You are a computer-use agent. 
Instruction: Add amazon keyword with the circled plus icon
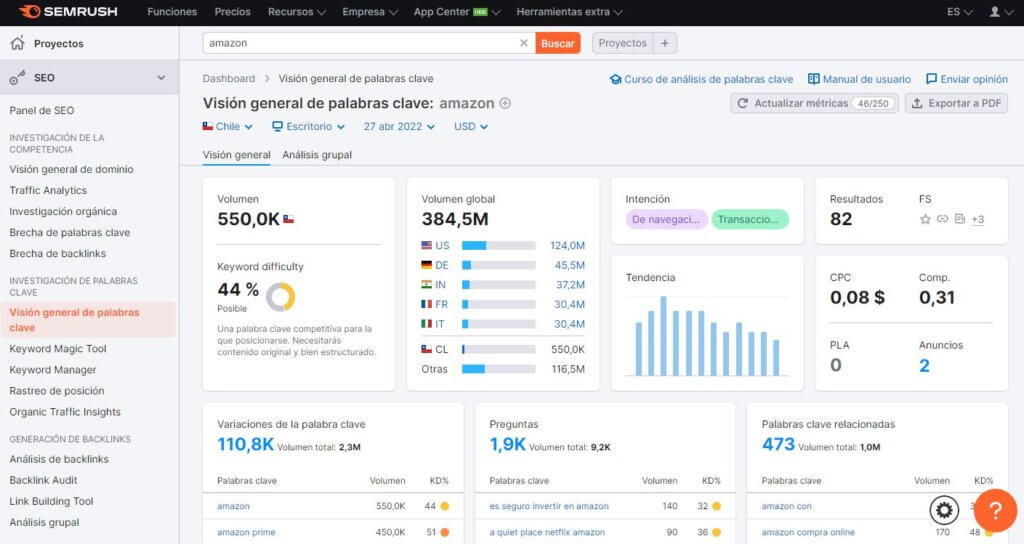click(505, 103)
